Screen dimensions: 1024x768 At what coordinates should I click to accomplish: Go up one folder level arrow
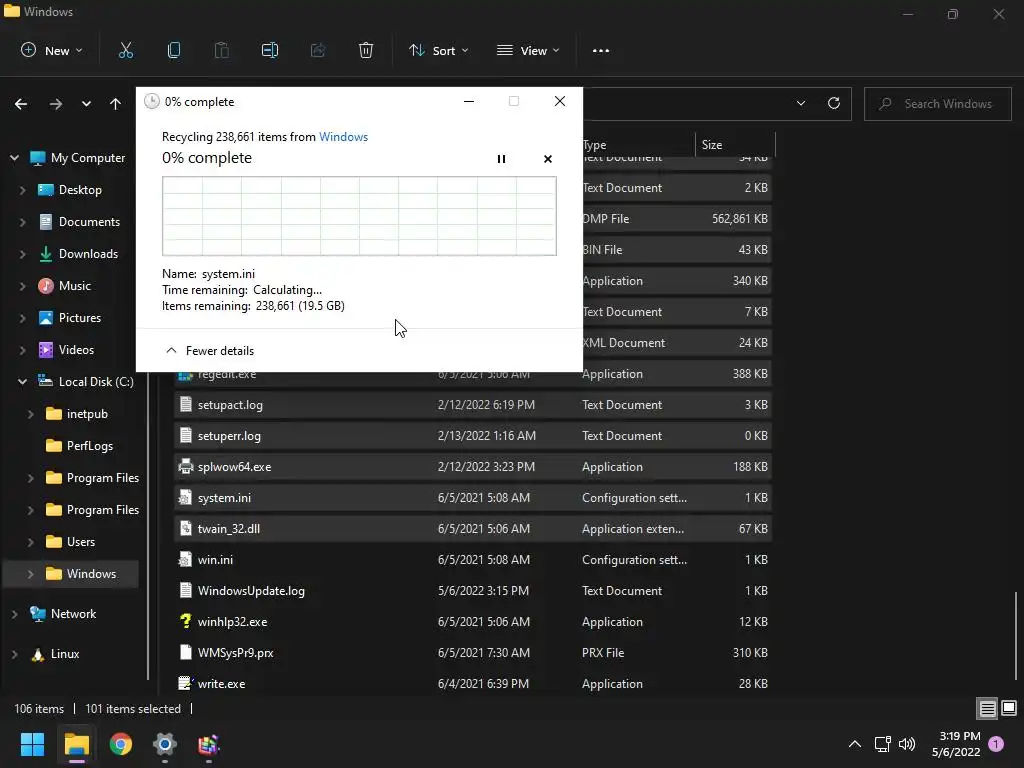(x=116, y=104)
